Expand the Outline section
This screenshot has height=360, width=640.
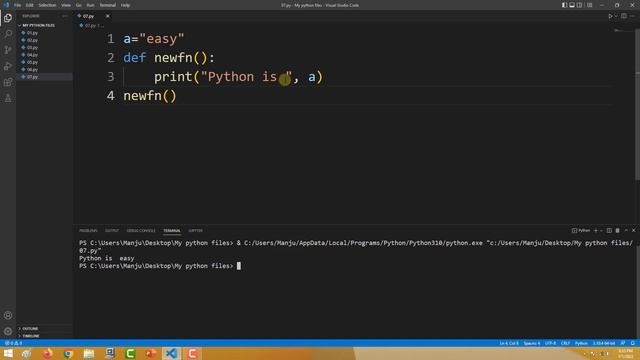tap(44, 328)
